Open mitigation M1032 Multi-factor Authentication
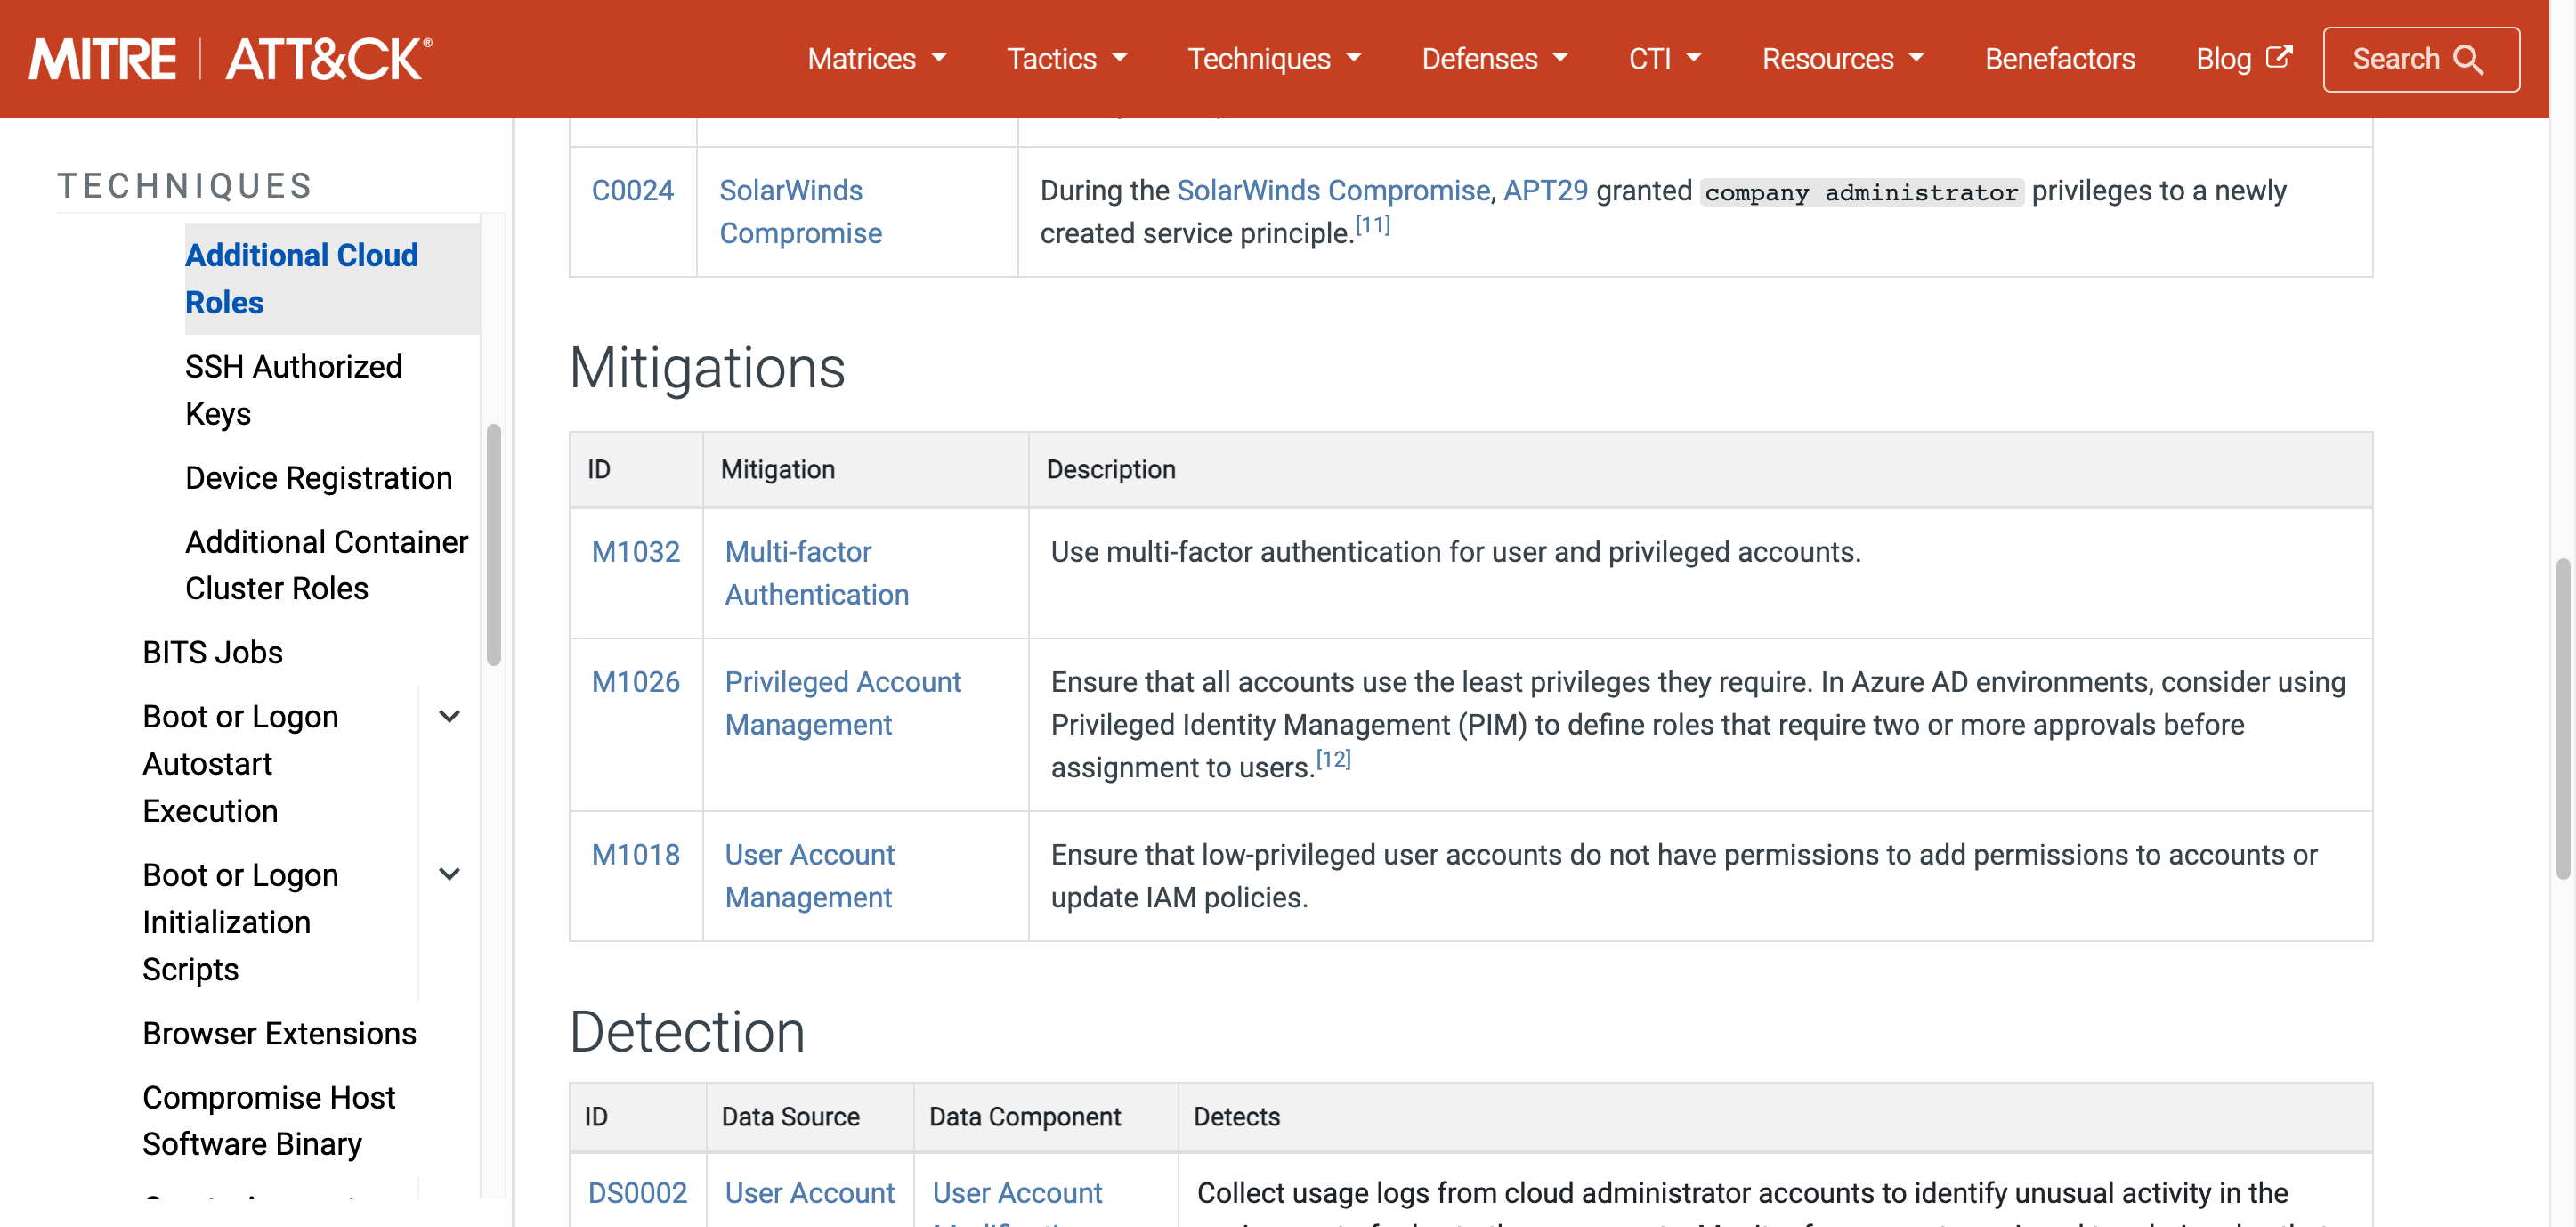The image size is (2576, 1227). [x=816, y=572]
